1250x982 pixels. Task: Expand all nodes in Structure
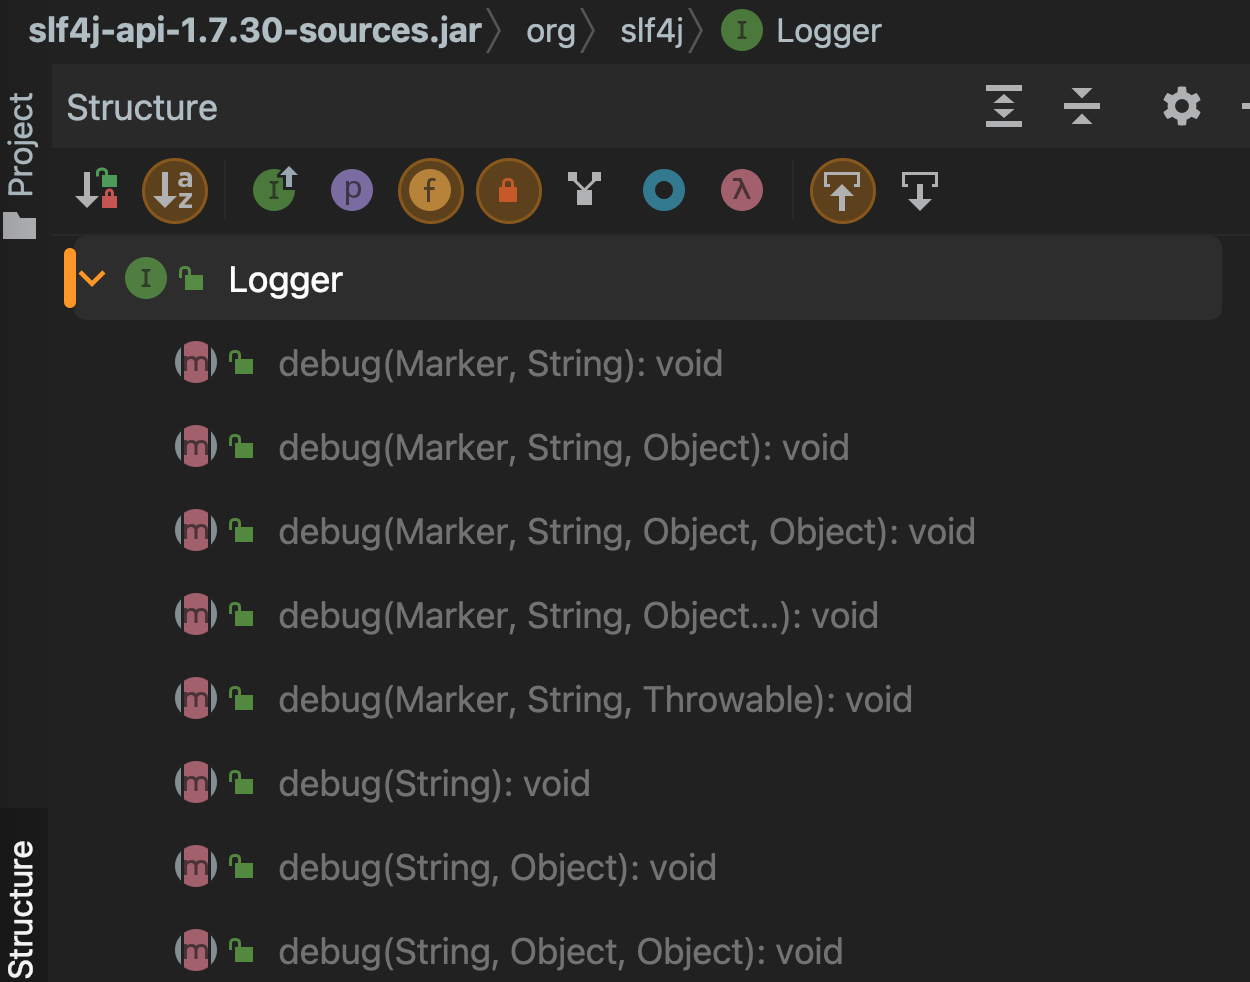(x=1004, y=106)
